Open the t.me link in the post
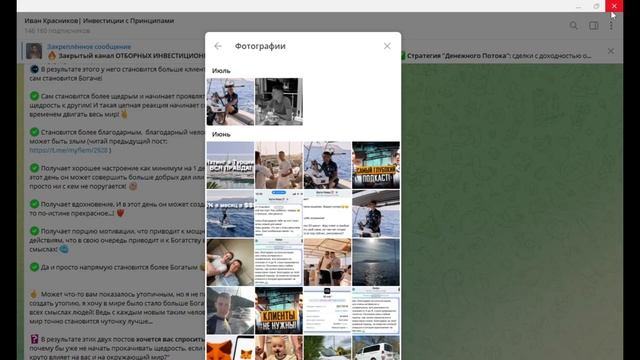 (x=70, y=150)
